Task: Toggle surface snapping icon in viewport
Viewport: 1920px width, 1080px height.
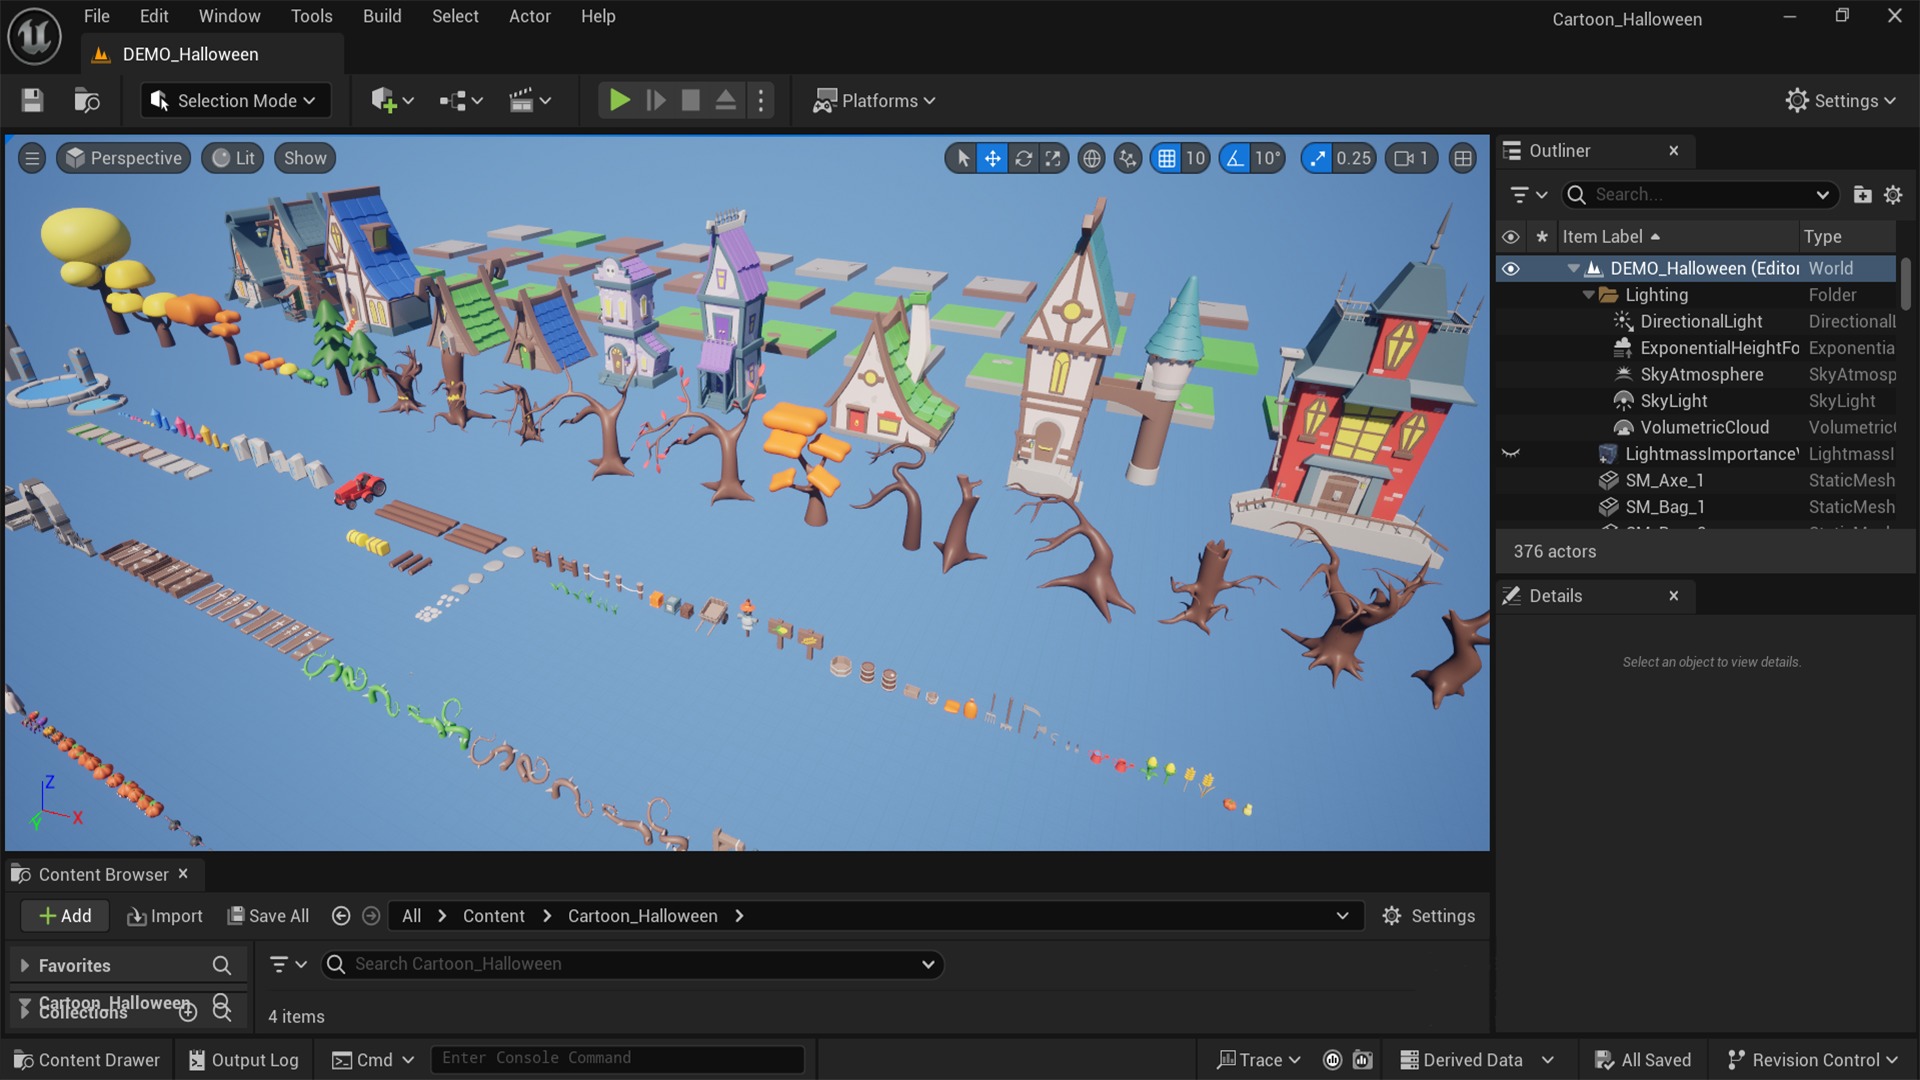Action: [x=1128, y=158]
